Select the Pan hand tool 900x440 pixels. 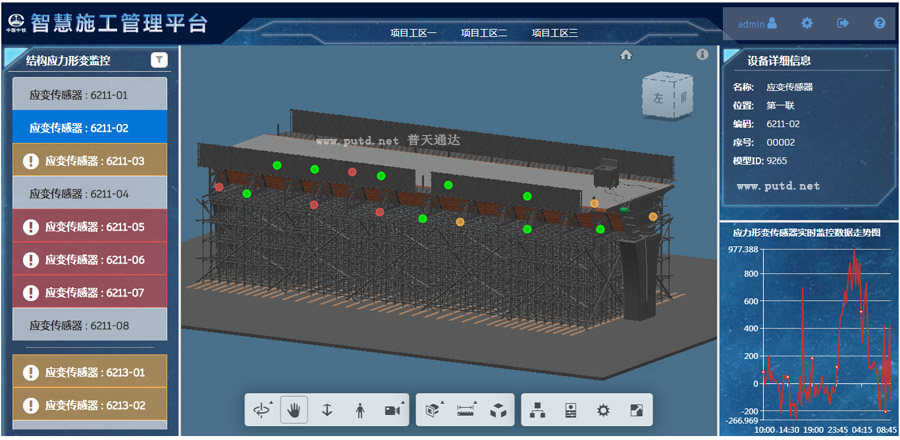(x=294, y=410)
